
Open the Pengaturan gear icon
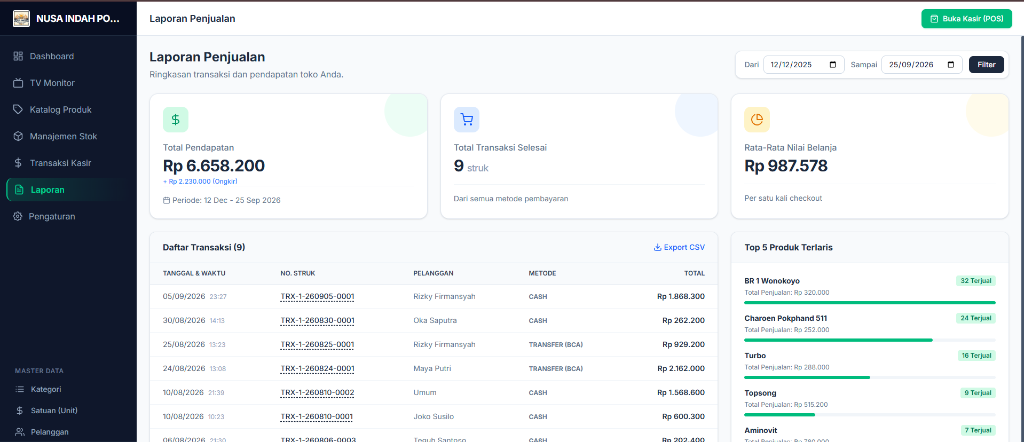[x=18, y=216]
